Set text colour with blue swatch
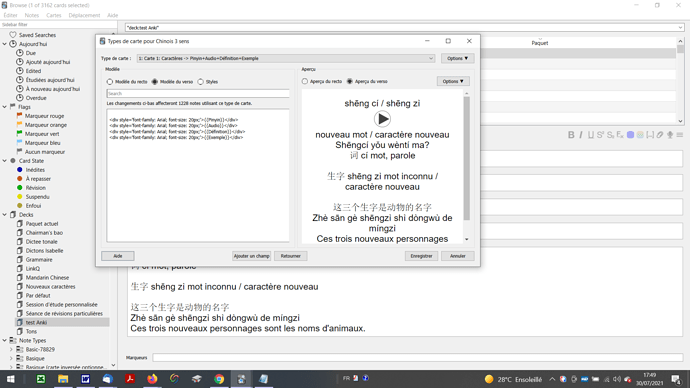 (630, 135)
